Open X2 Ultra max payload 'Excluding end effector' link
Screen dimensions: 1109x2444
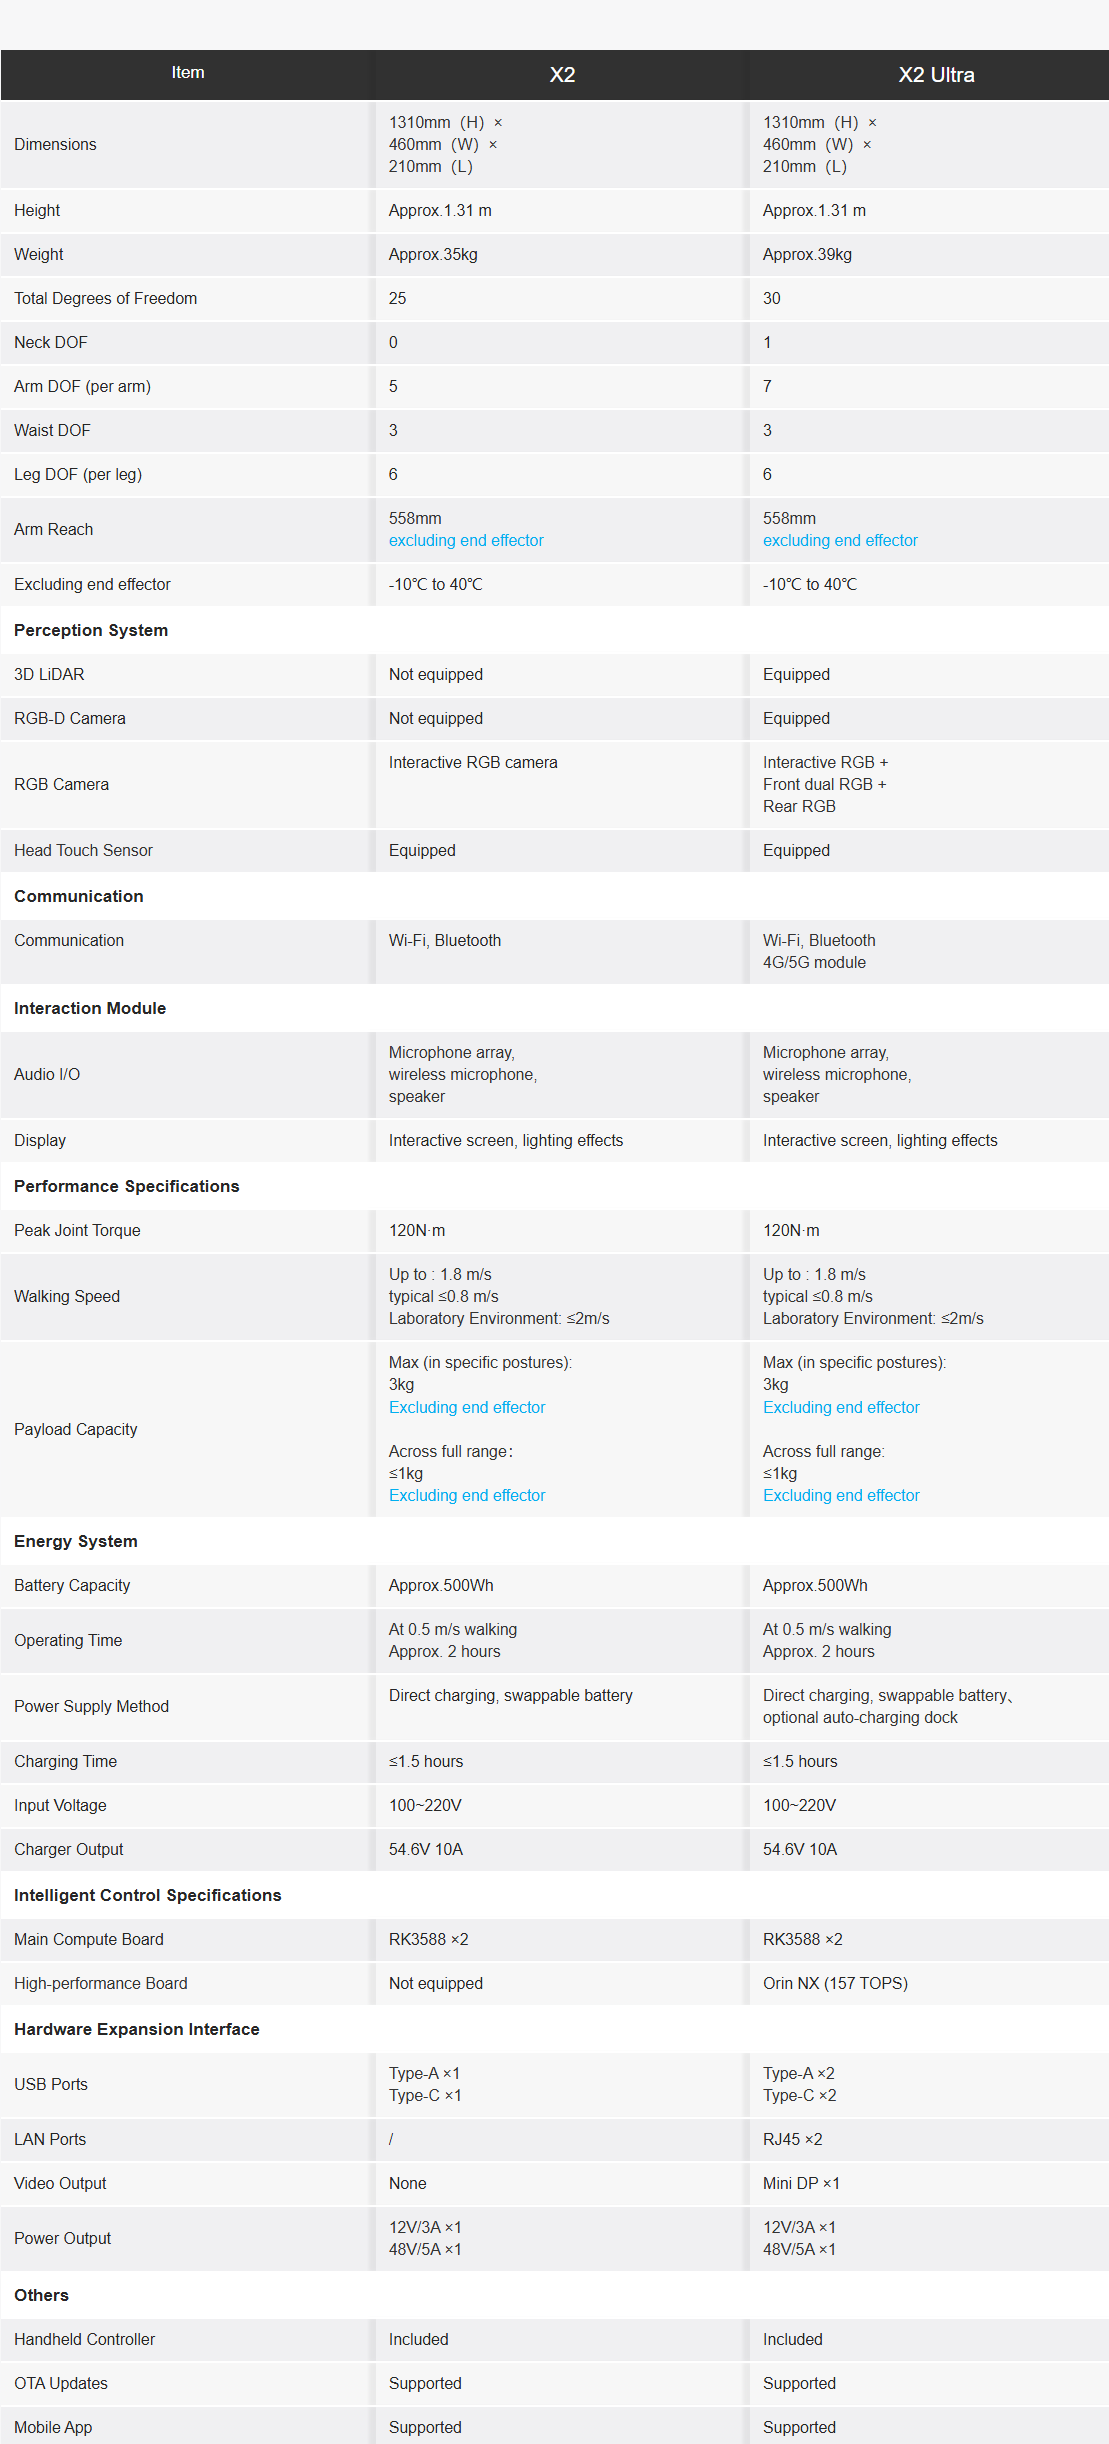coord(841,1408)
